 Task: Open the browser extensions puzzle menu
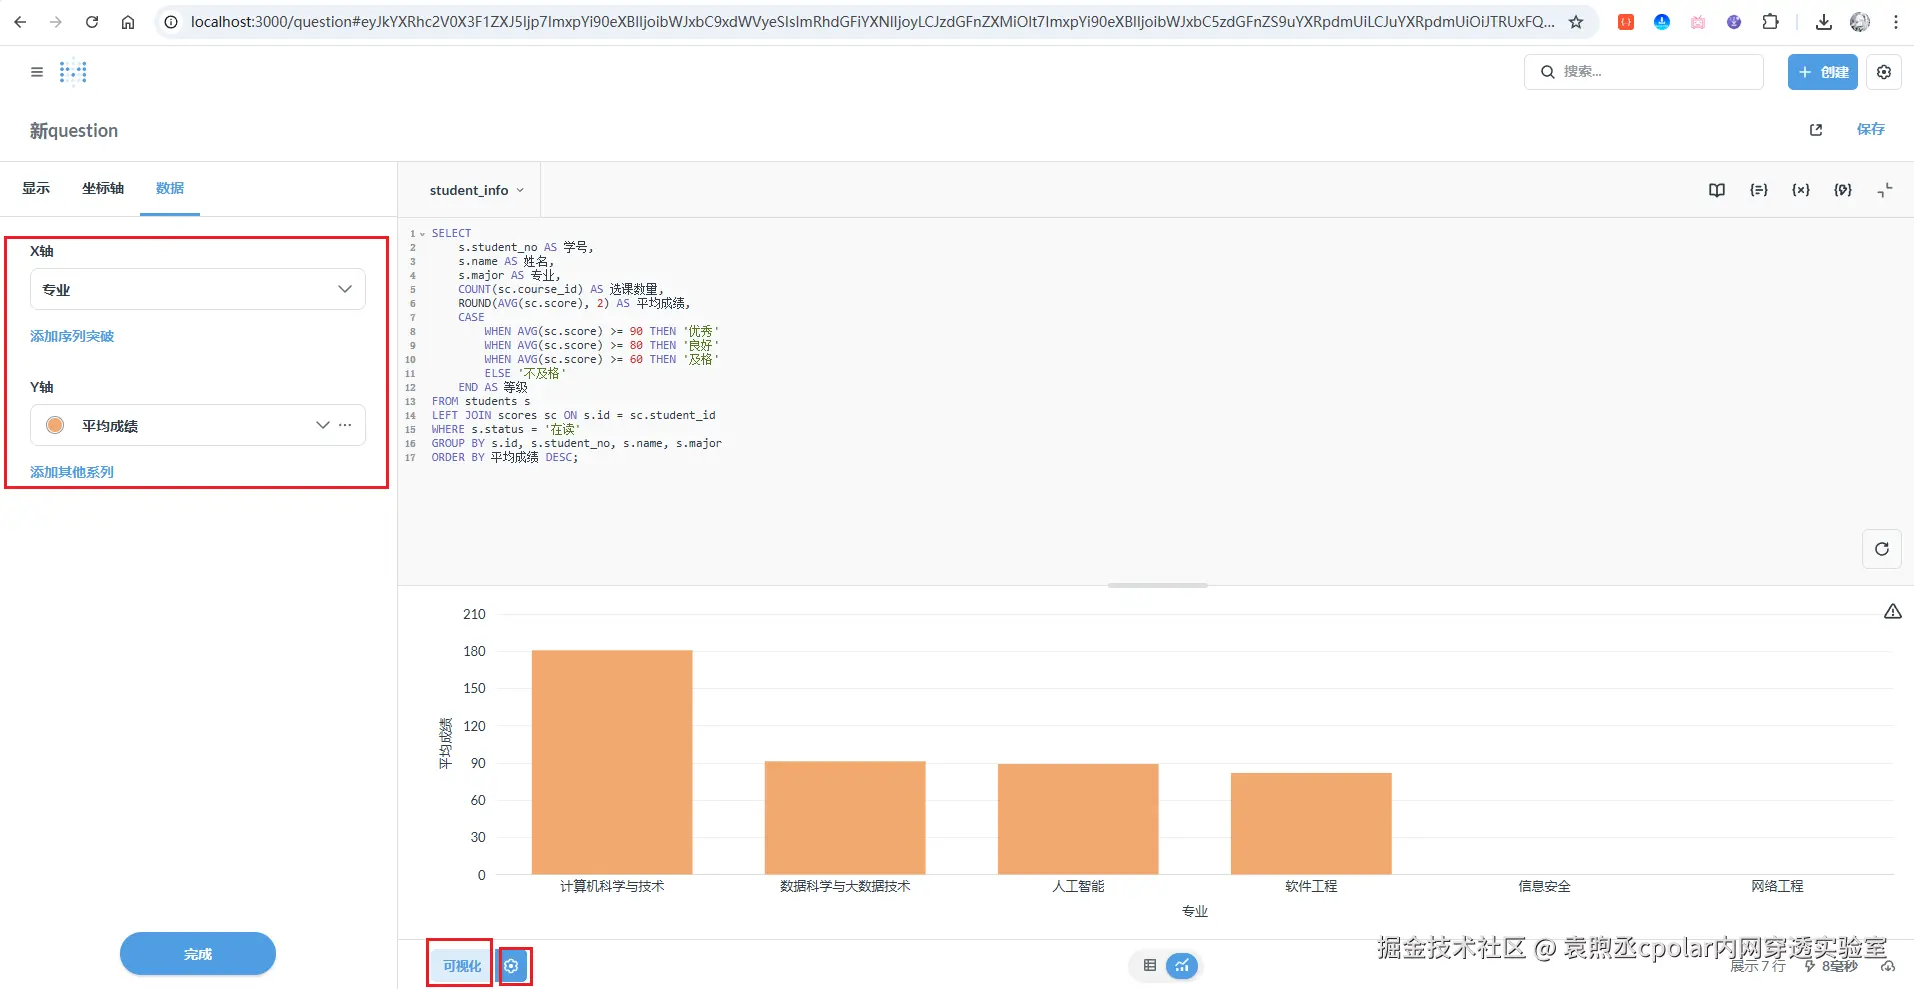1770,22
